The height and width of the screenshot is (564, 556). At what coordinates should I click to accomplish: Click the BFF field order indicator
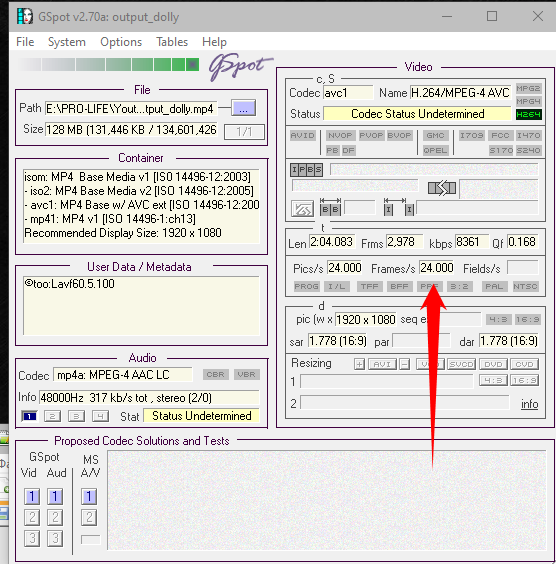point(399,286)
